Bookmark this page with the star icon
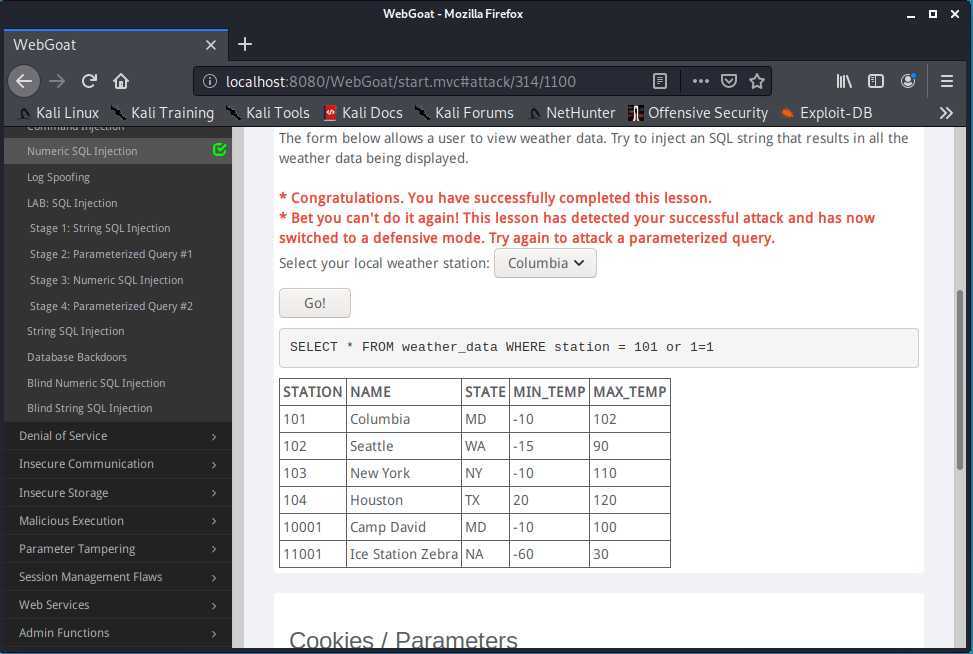This screenshot has width=973, height=654. pyautogui.click(x=757, y=81)
